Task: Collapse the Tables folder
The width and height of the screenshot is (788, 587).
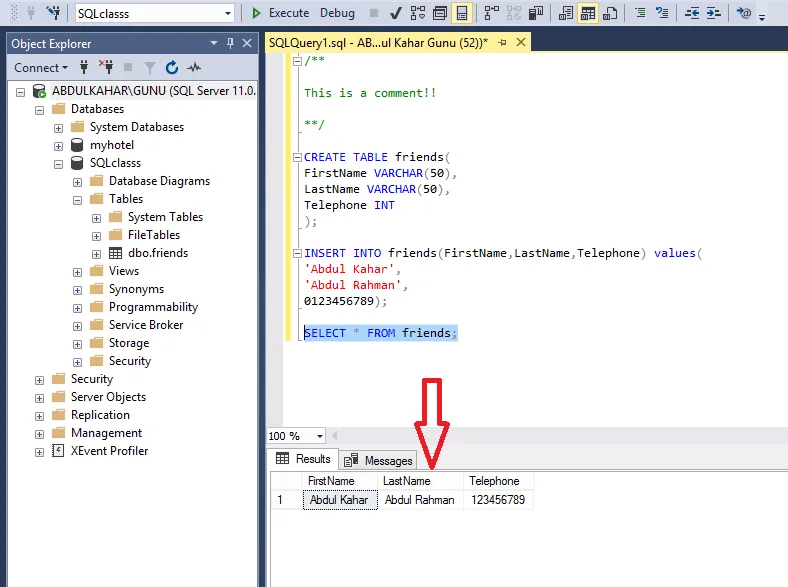Action: point(77,201)
